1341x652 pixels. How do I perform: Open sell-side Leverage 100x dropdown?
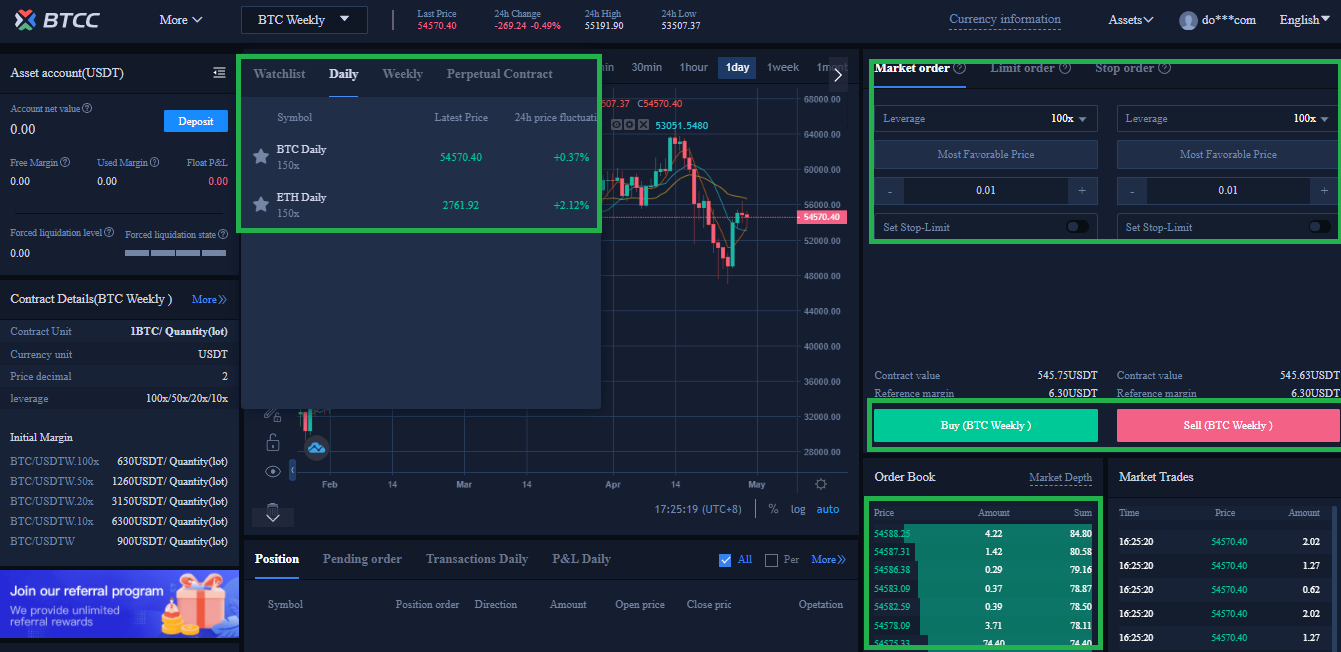point(1228,118)
